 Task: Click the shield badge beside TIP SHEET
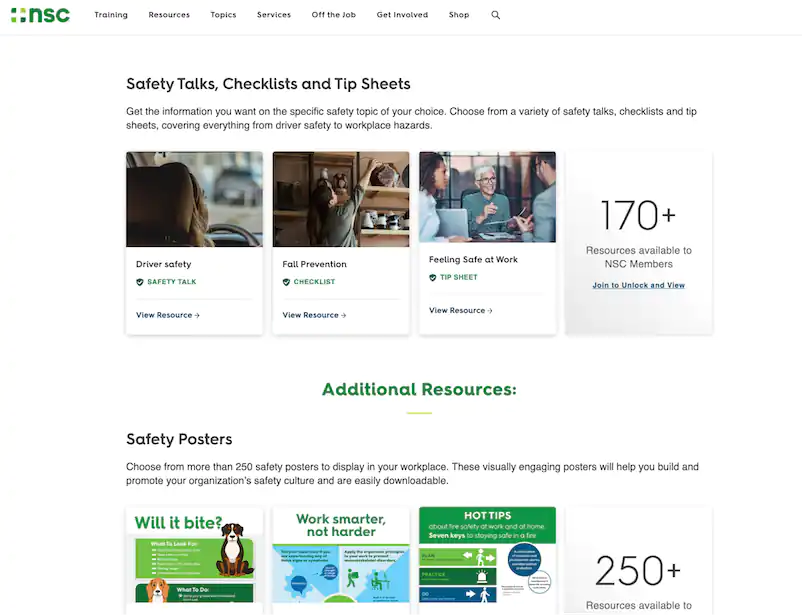(433, 277)
